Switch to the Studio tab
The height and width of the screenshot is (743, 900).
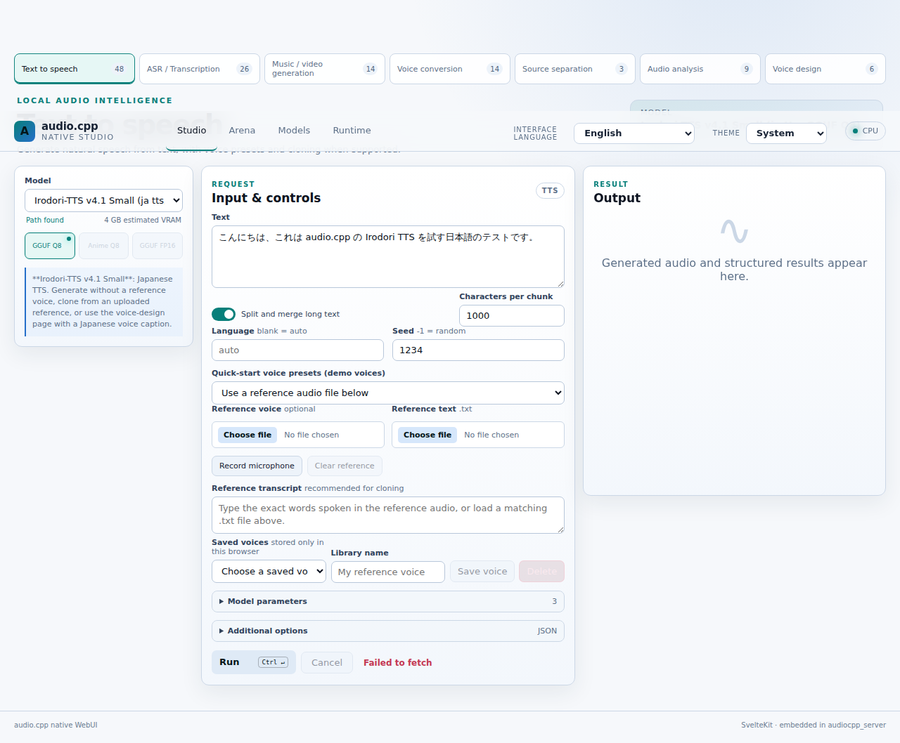(192, 130)
